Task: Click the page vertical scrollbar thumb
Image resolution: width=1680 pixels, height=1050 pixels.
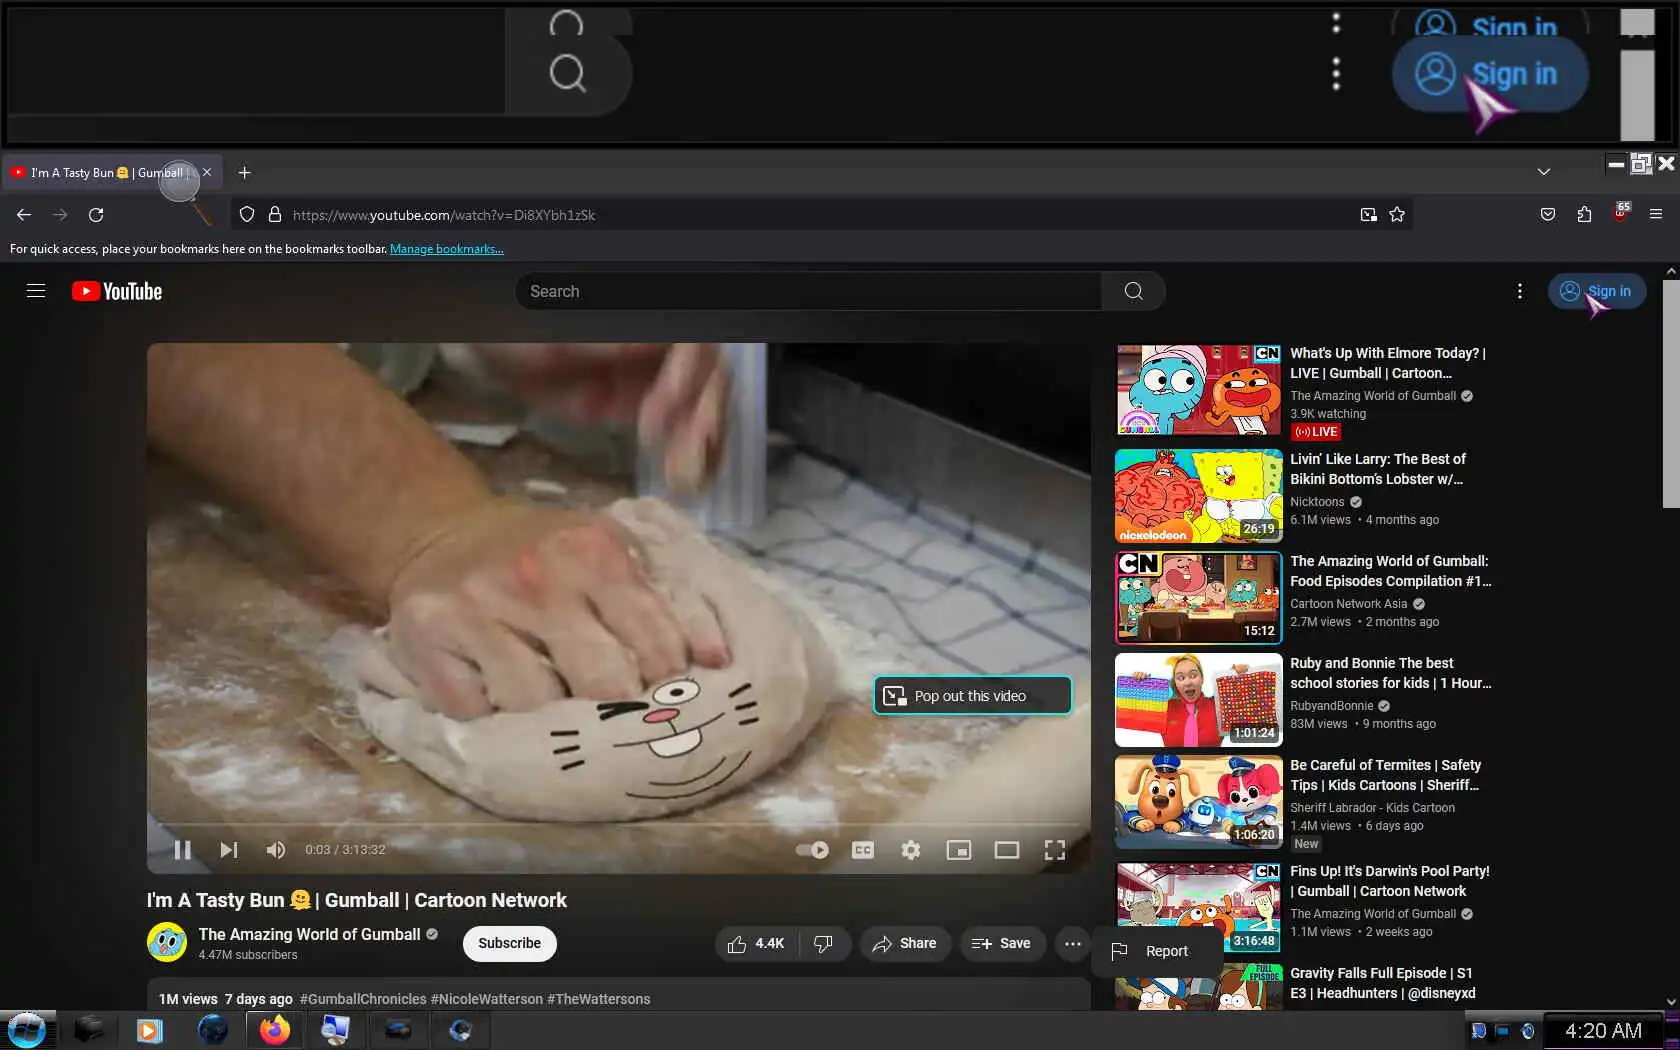Action: tap(1671, 393)
